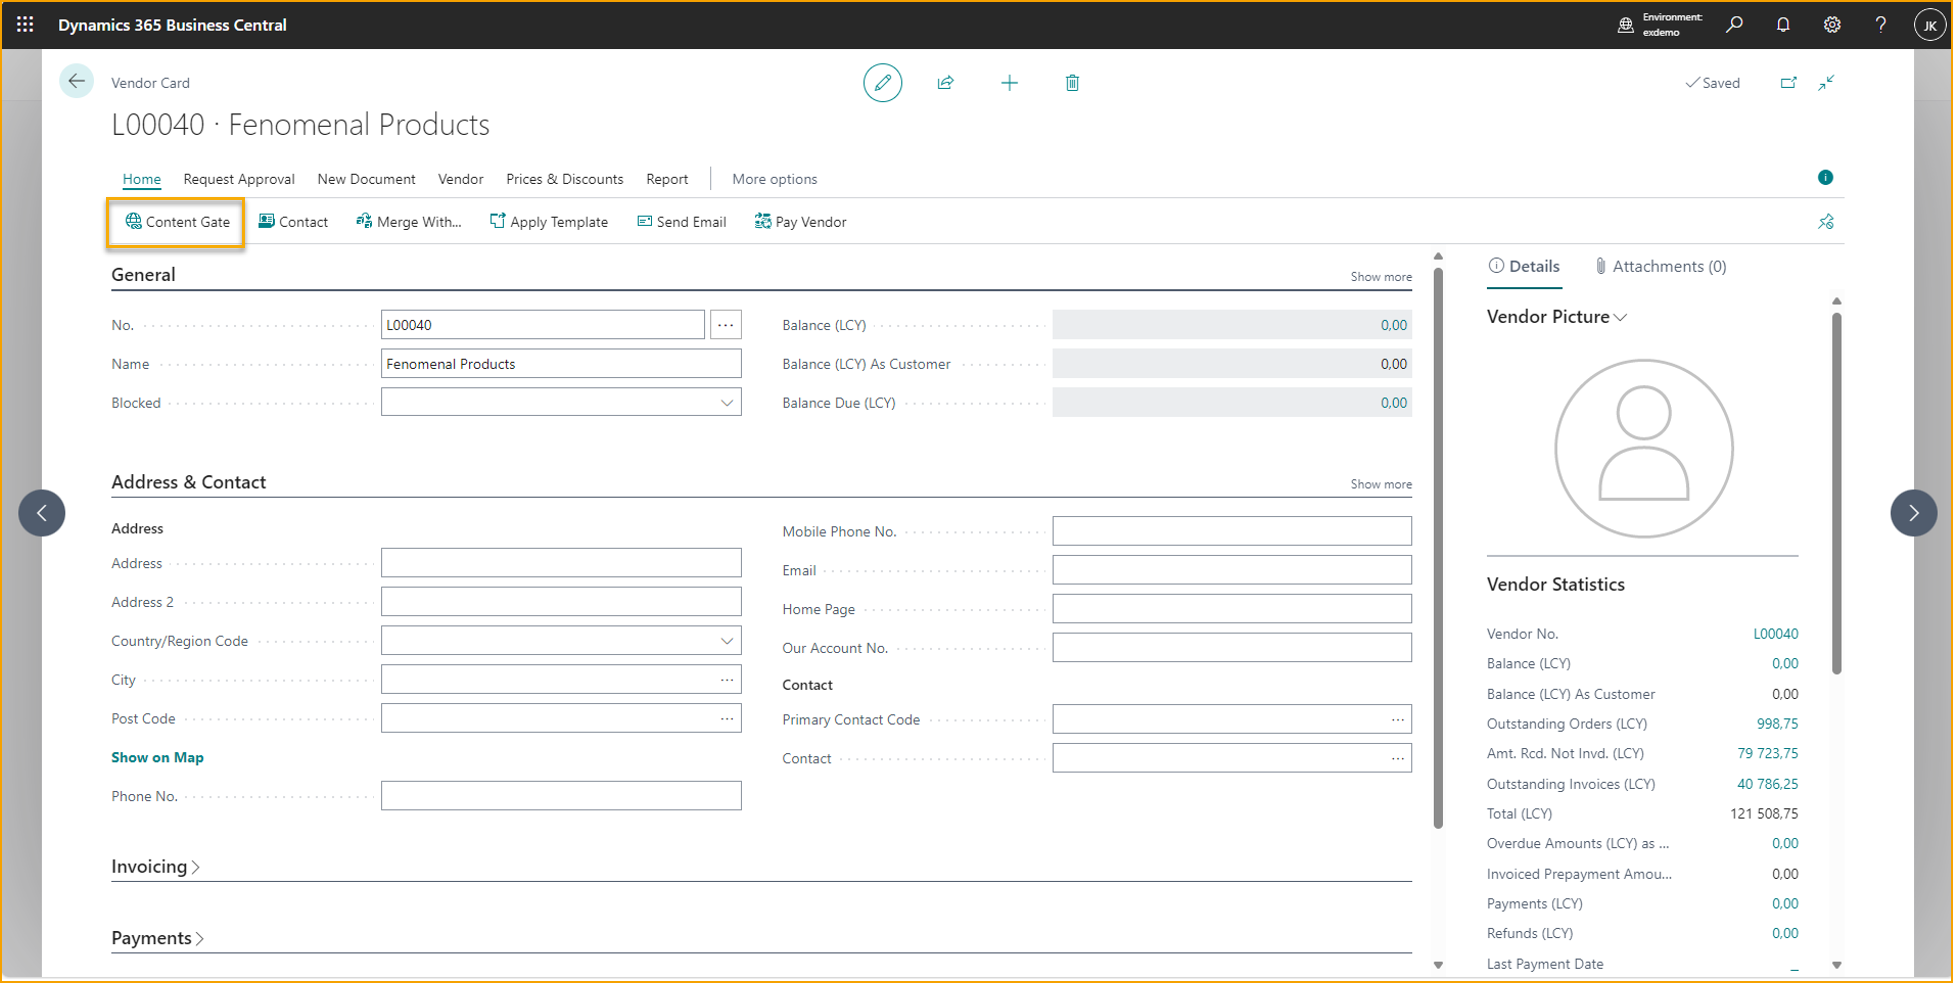Open the notifications bell icon
The image size is (1953, 983).
[1783, 25]
